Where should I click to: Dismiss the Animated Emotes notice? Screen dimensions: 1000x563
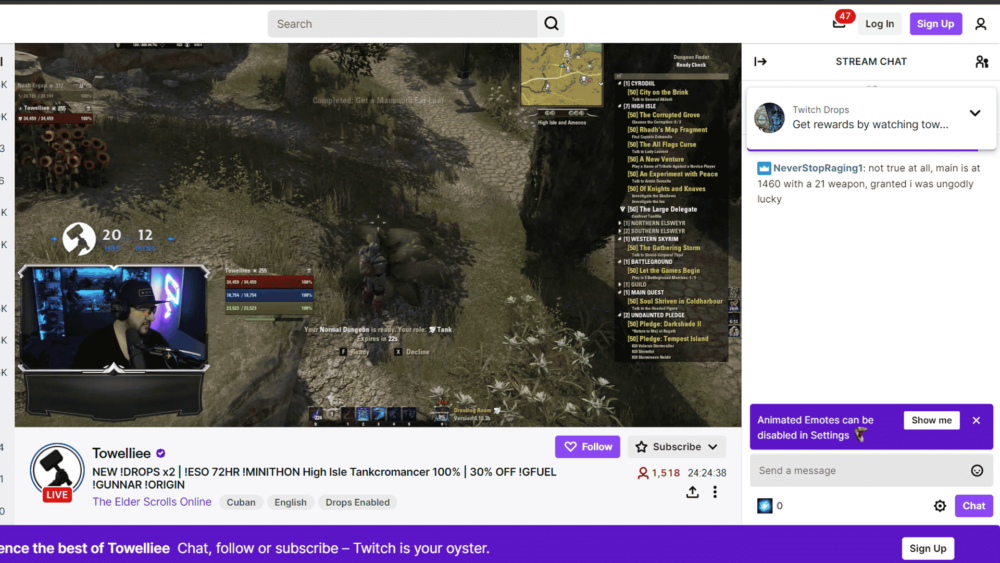point(976,420)
